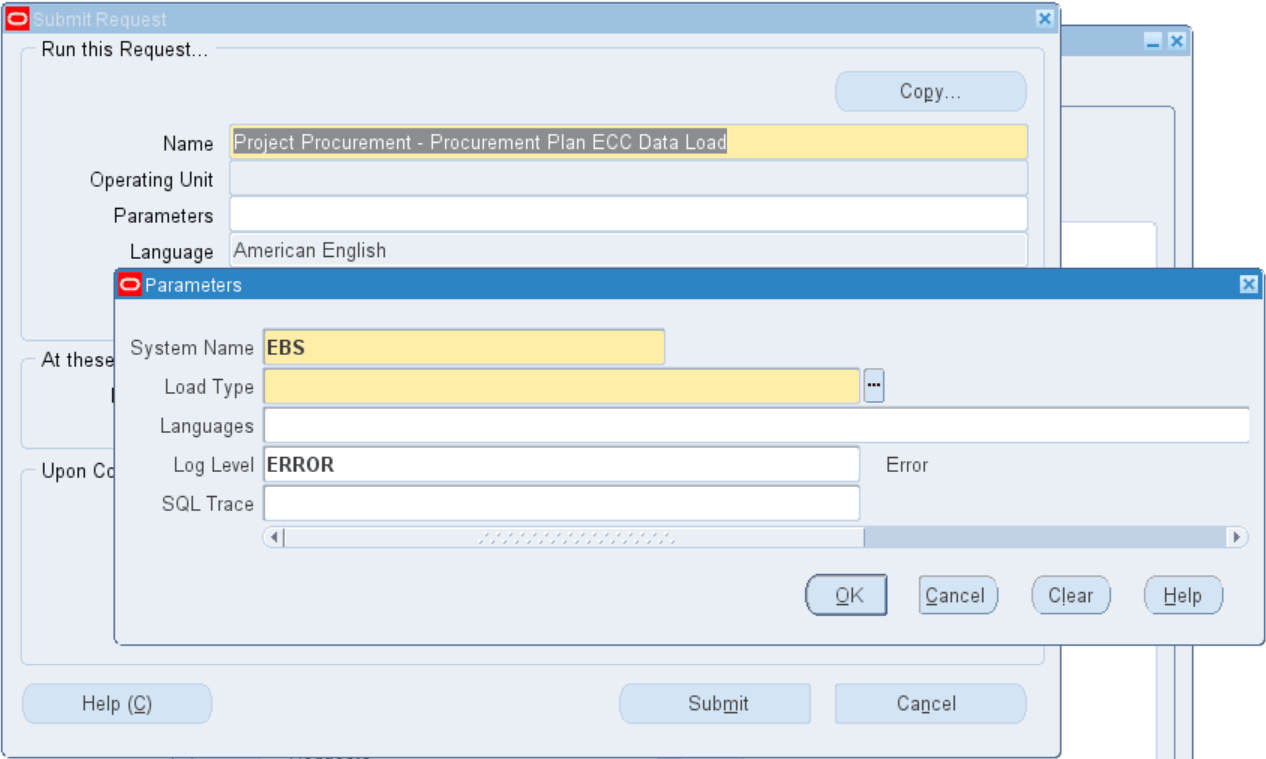1266x759 pixels.
Task: Focus the System Name field
Action: coord(464,347)
